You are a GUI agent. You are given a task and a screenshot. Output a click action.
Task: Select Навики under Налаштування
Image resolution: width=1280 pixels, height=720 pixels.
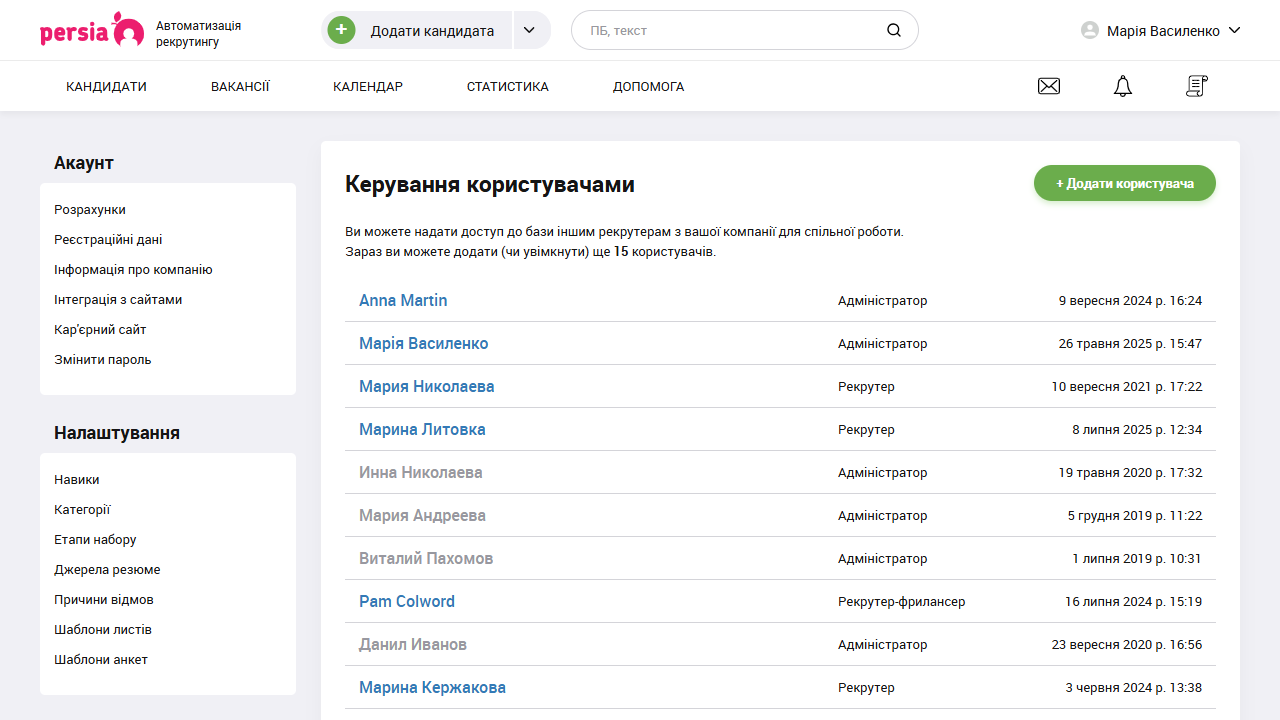coord(76,479)
